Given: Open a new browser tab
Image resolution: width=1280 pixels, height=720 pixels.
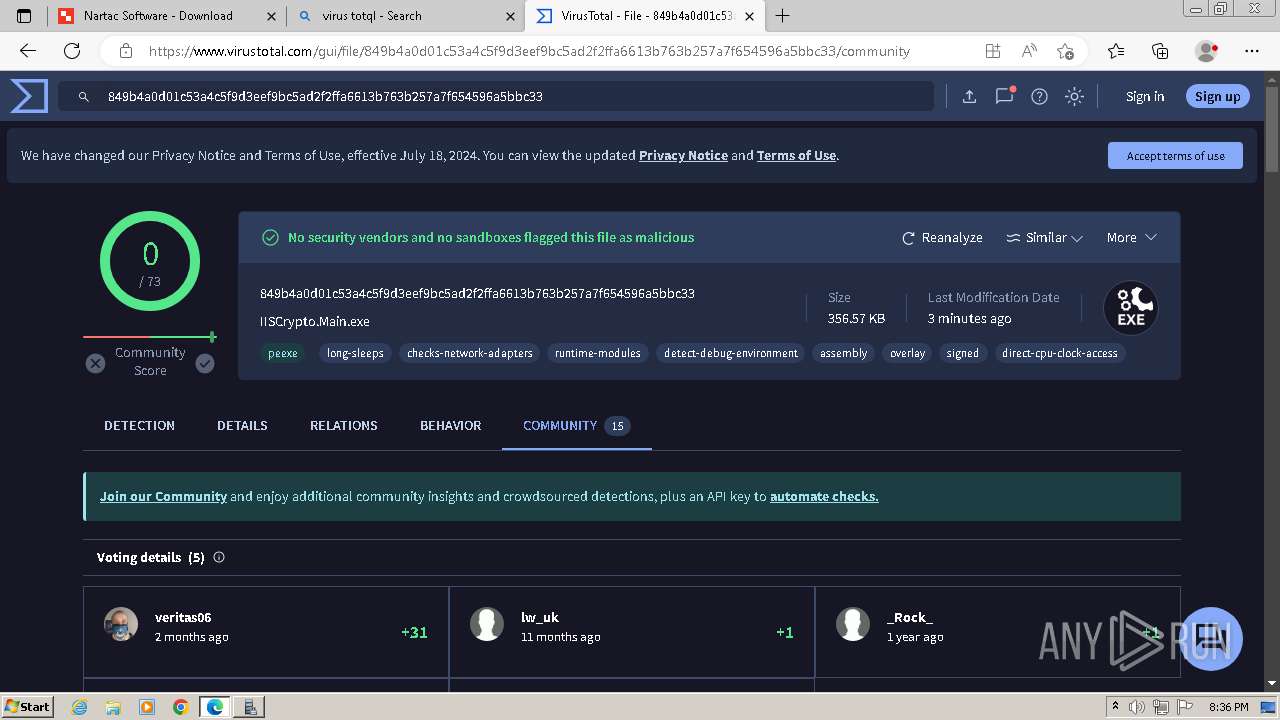Looking at the screenshot, I should (x=782, y=16).
